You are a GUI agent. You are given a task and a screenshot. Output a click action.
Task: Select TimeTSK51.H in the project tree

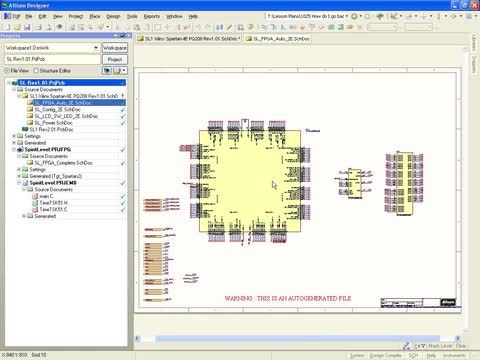[53, 203]
